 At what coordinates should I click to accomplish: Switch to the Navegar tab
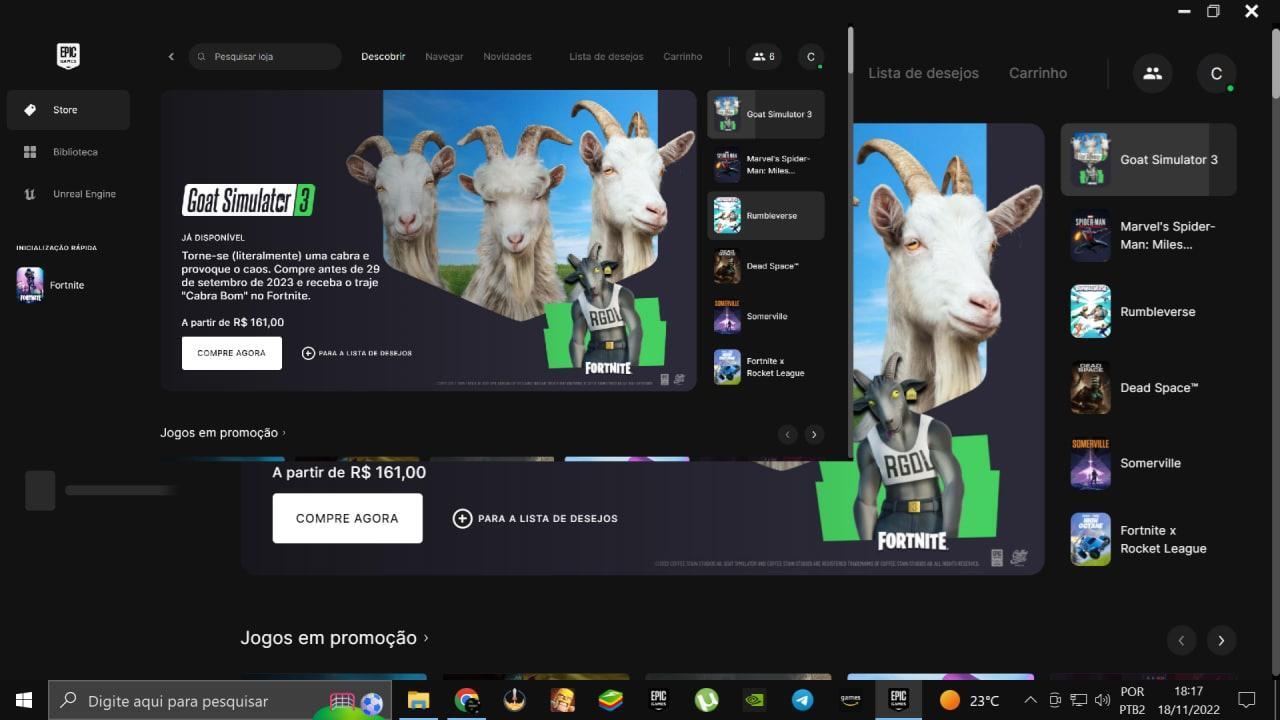coord(444,57)
